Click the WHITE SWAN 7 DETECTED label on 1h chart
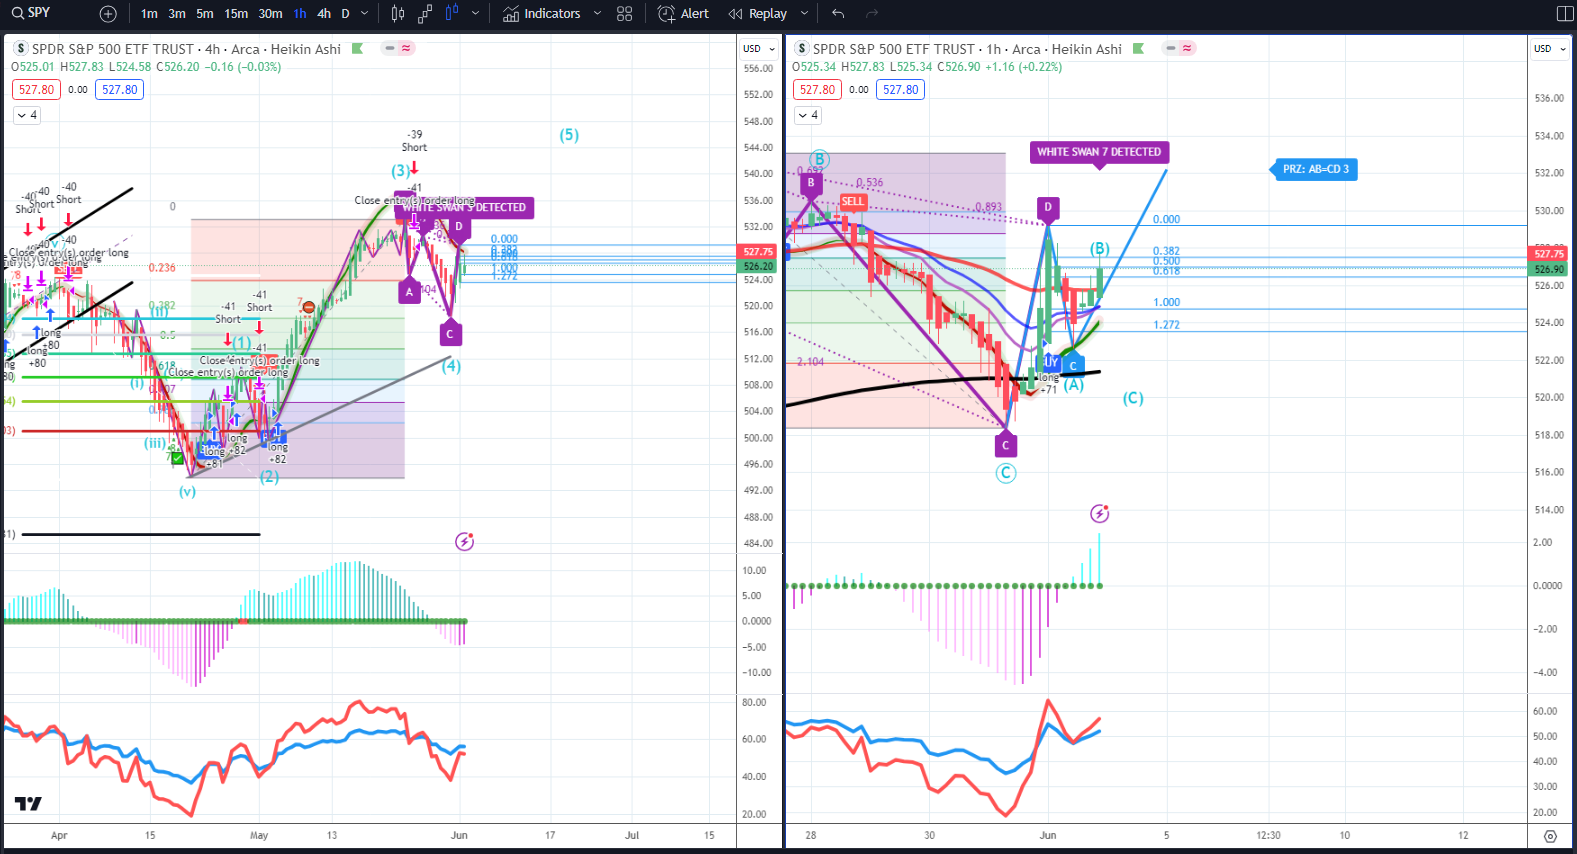Image resolution: width=1577 pixels, height=854 pixels. coord(1099,153)
